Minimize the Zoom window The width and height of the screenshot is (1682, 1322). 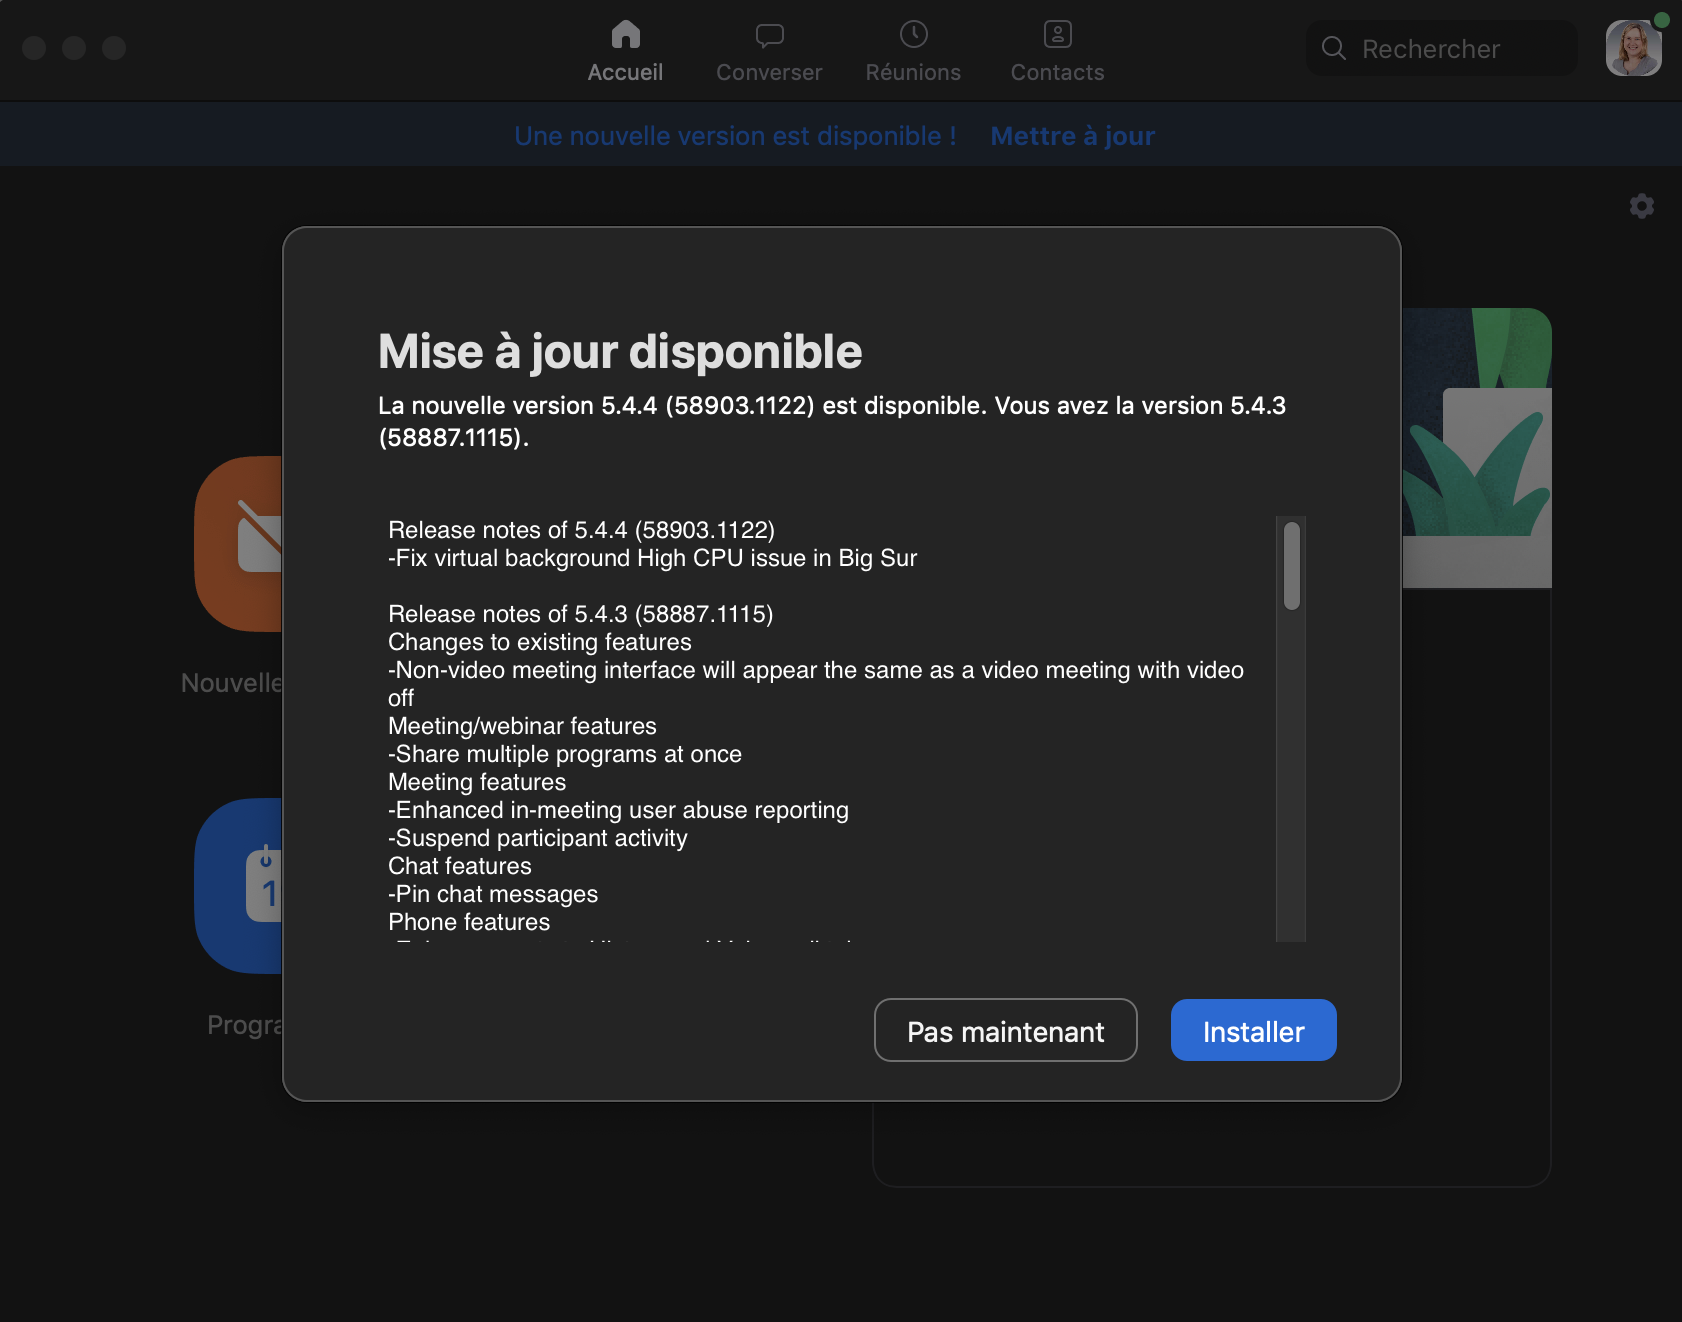click(74, 48)
